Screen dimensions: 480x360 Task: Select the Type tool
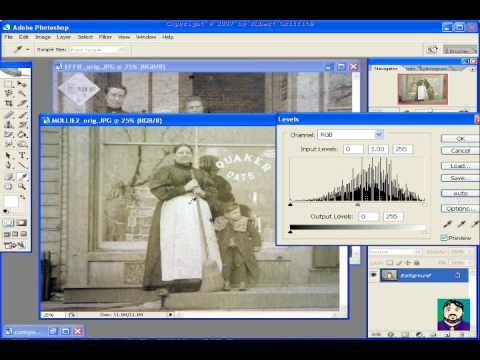(22, 155)
